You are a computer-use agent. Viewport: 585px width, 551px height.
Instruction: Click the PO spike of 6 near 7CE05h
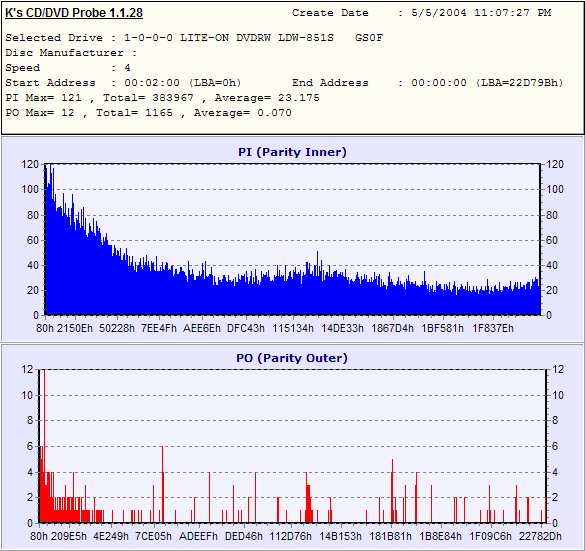pos(163,484)
